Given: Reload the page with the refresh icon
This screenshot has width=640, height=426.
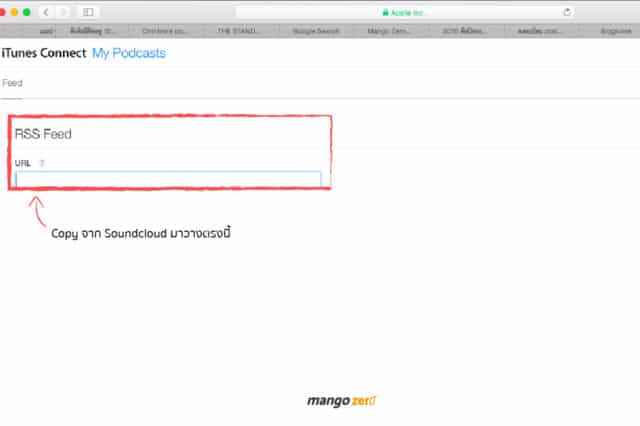Looking at the screenshot, I should (x=567, y=12).
